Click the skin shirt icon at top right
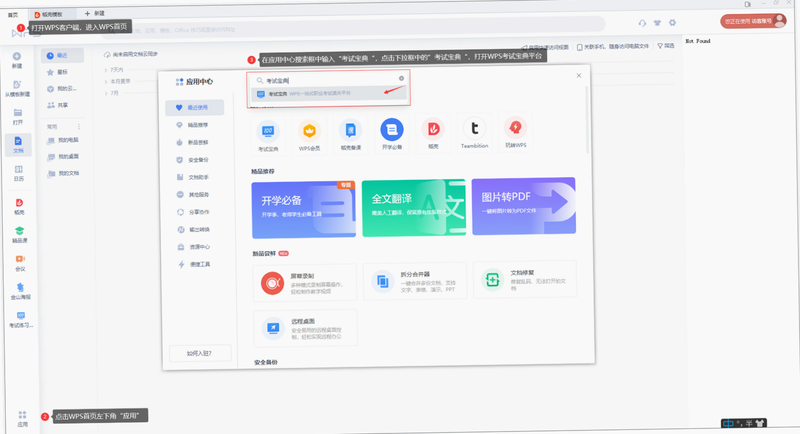800x434 pixels. tap(657, 23)
